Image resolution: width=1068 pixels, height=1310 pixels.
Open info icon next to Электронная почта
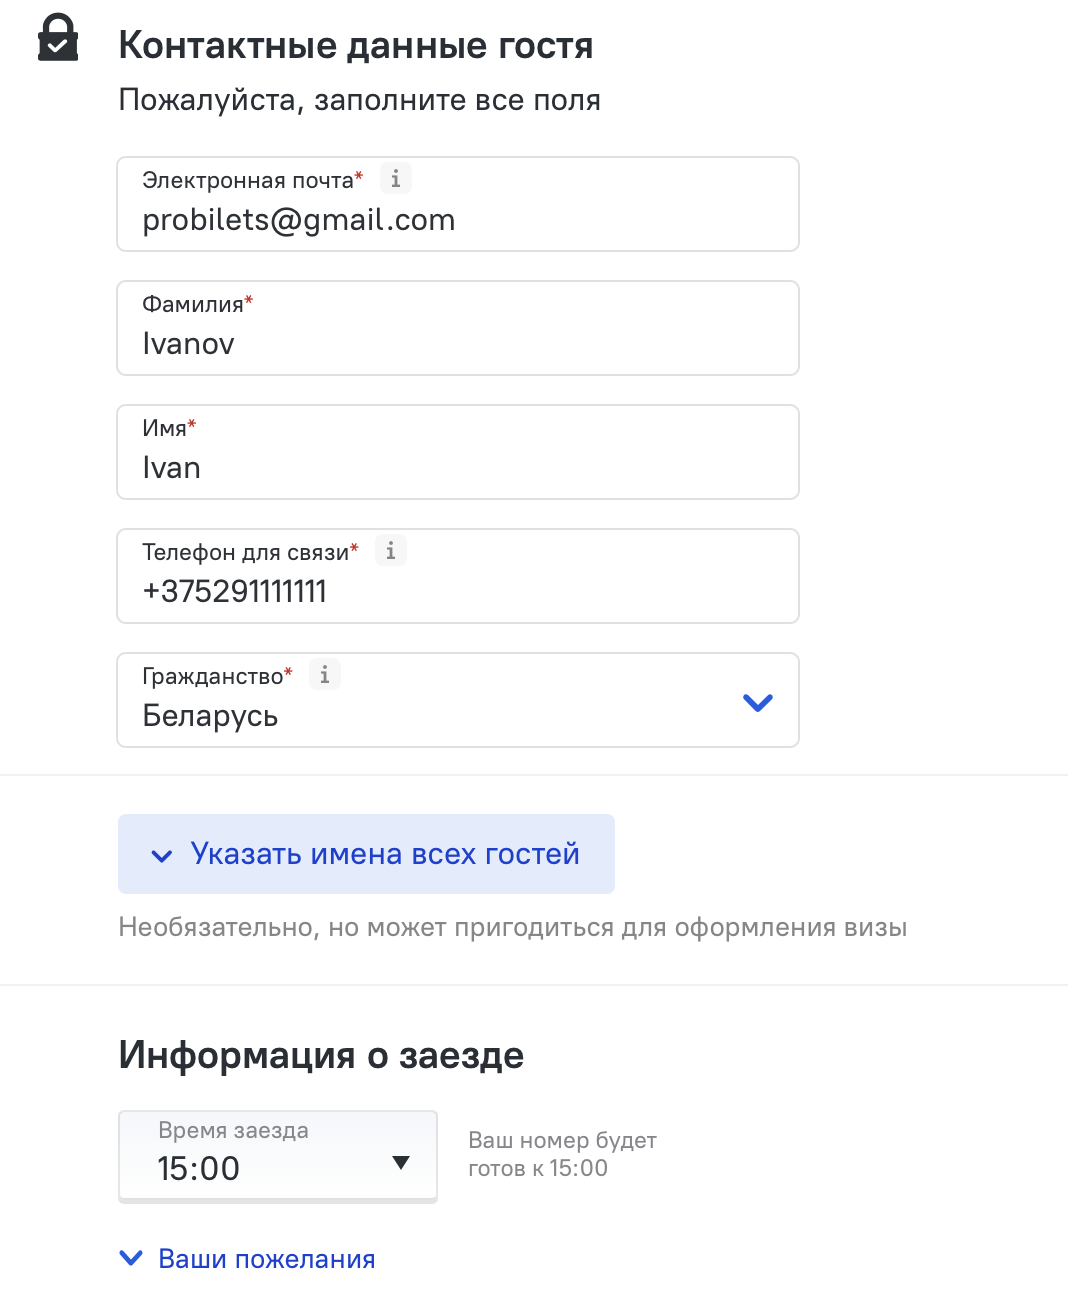point(396,179)
